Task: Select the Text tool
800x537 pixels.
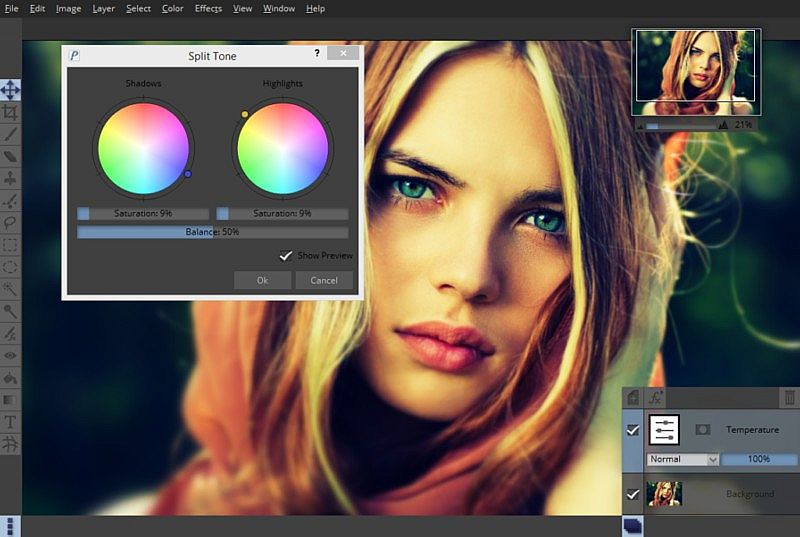Action: point(10,422)
